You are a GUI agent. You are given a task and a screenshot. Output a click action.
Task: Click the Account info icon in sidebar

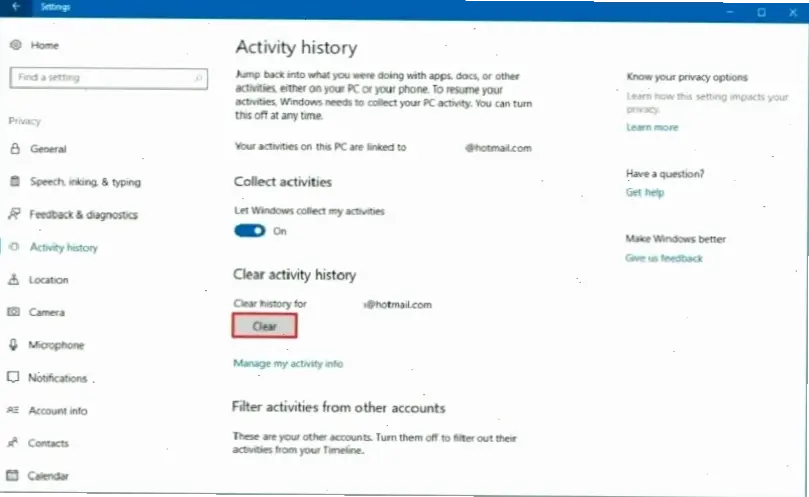click(x=13, y=410)
